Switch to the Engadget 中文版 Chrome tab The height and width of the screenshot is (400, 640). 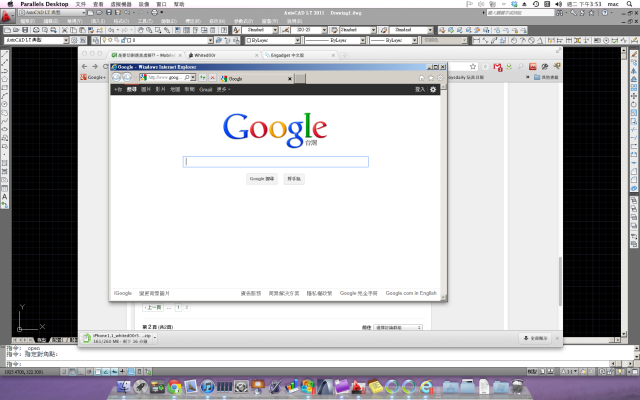(x=300, y=55)
